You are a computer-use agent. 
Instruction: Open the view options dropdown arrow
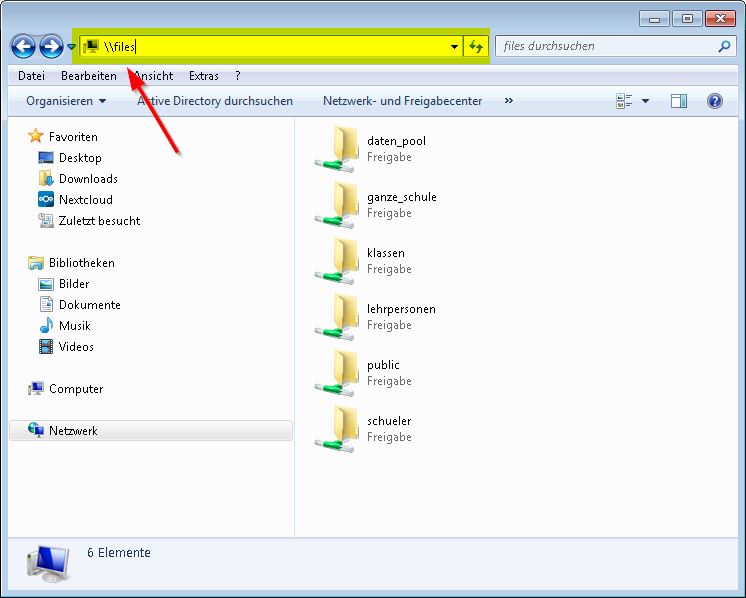pos(645,101)
